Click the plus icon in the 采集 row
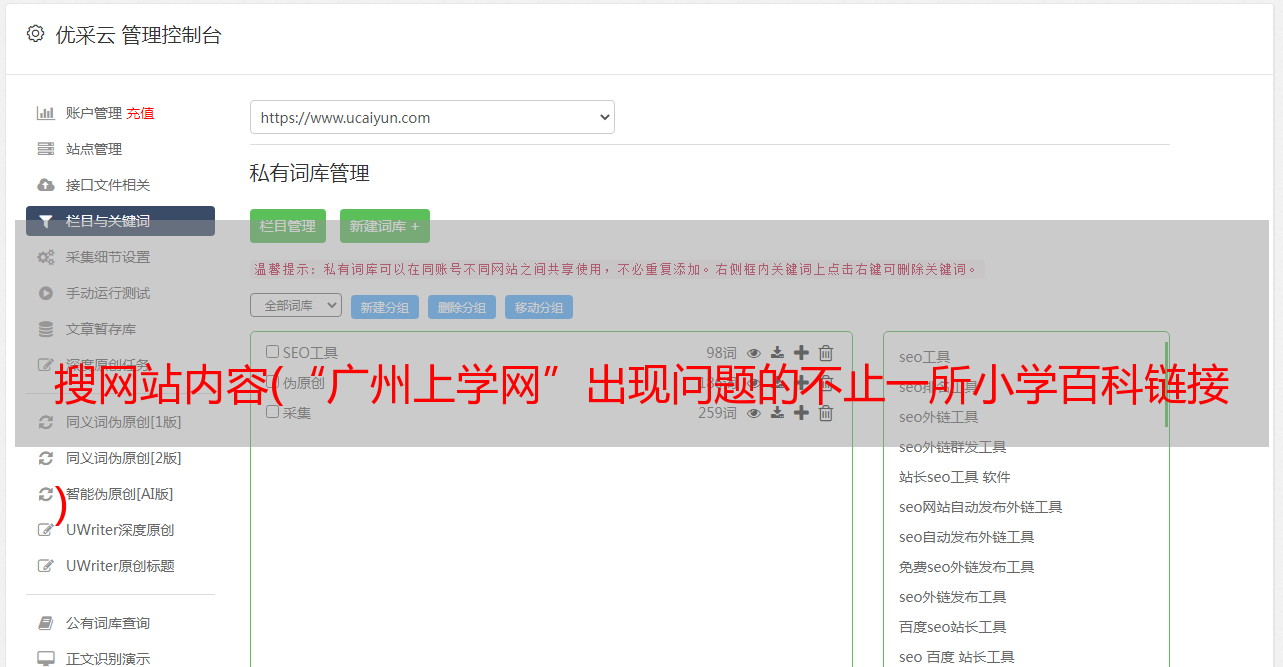1283x667 pixels. (x=801, y=412)
